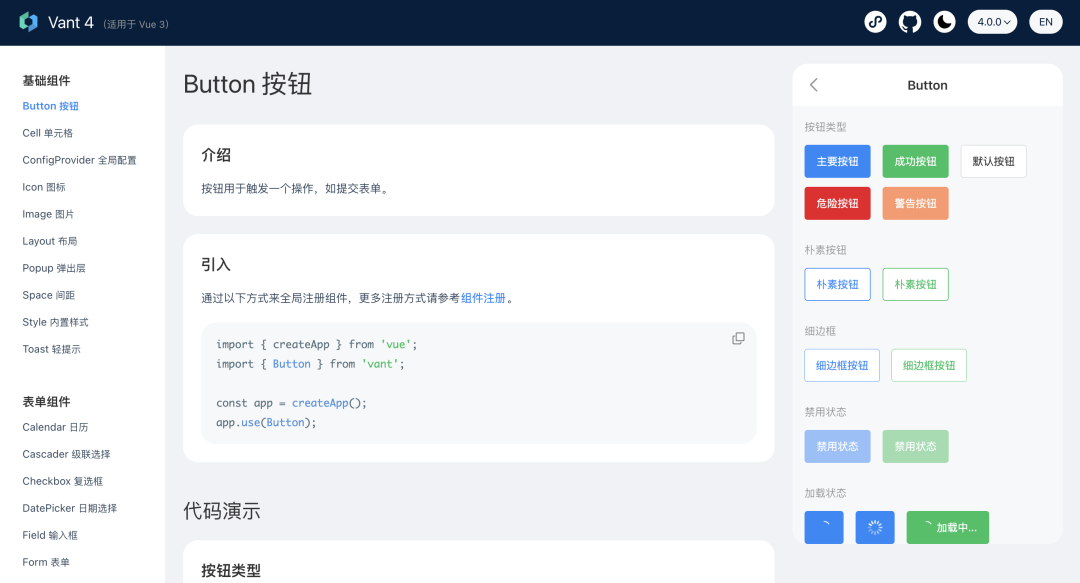Click the Vant logo in the header
The width and height of the screenshot is (1080, 583).
click(30, 21)
